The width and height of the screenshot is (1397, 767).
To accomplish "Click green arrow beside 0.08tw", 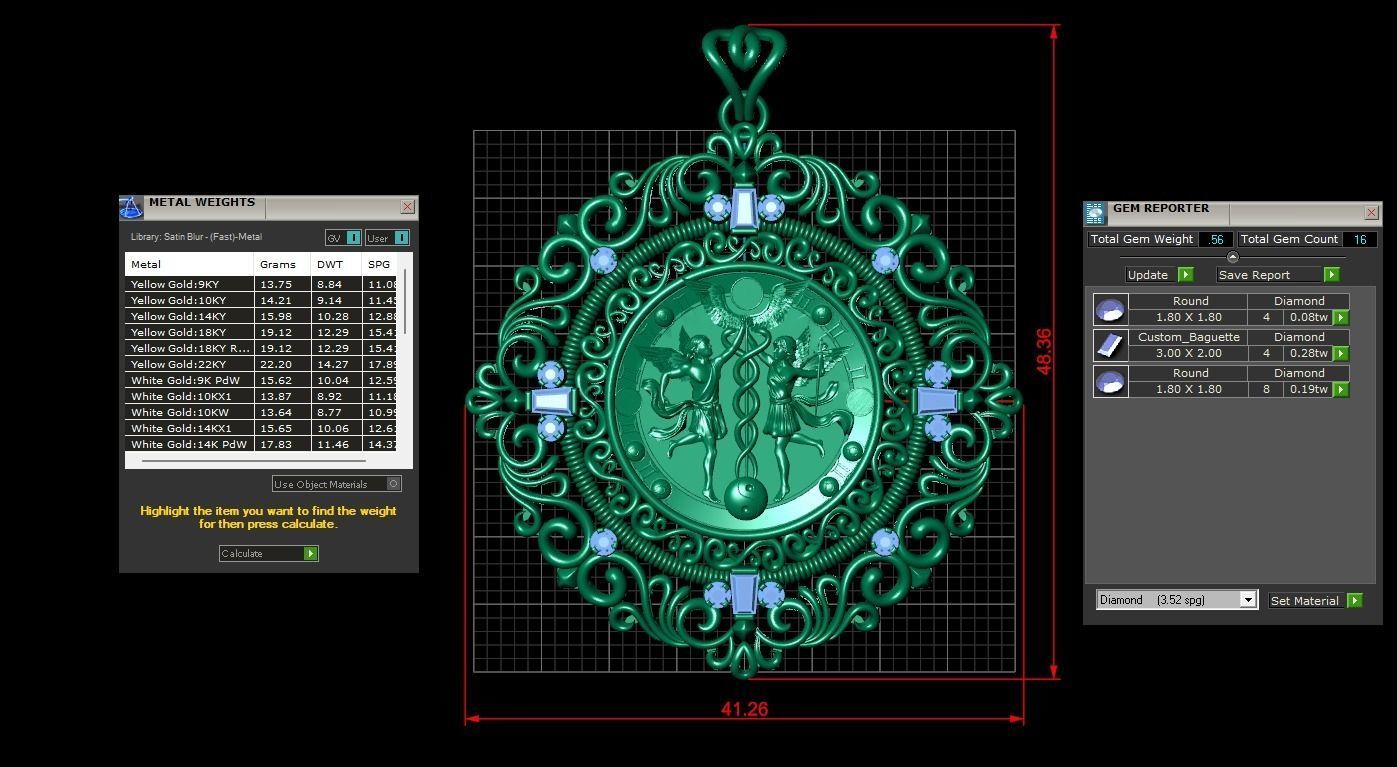I will click(x=1341, y=317).
